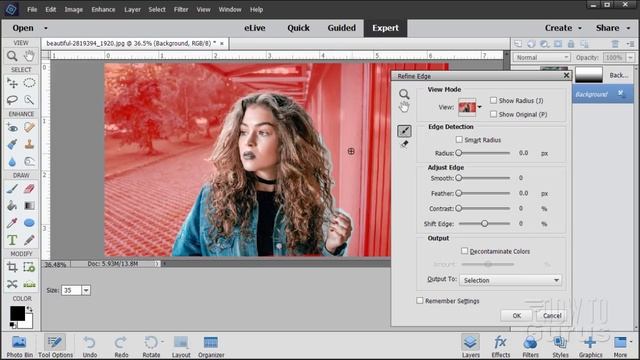Click the foreground black color swatch
The width and height of the screenshot is (640, 360).
click(17, 313)
